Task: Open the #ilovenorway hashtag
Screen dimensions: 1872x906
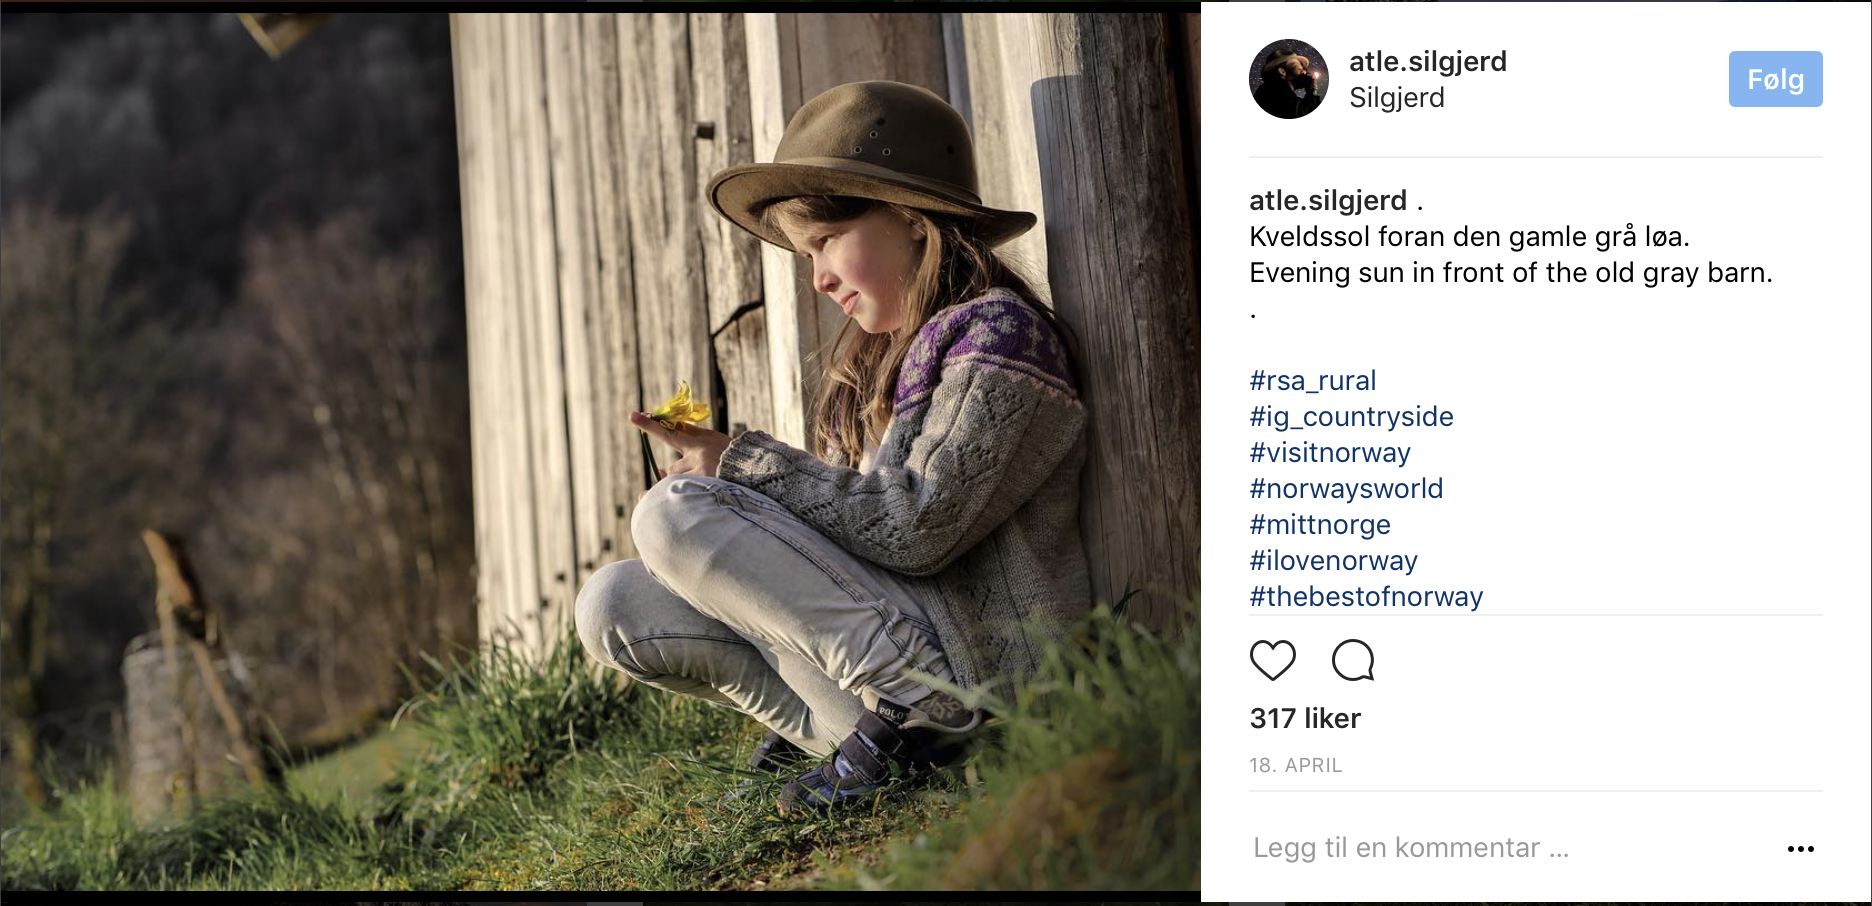Action: click(1333, 561)
